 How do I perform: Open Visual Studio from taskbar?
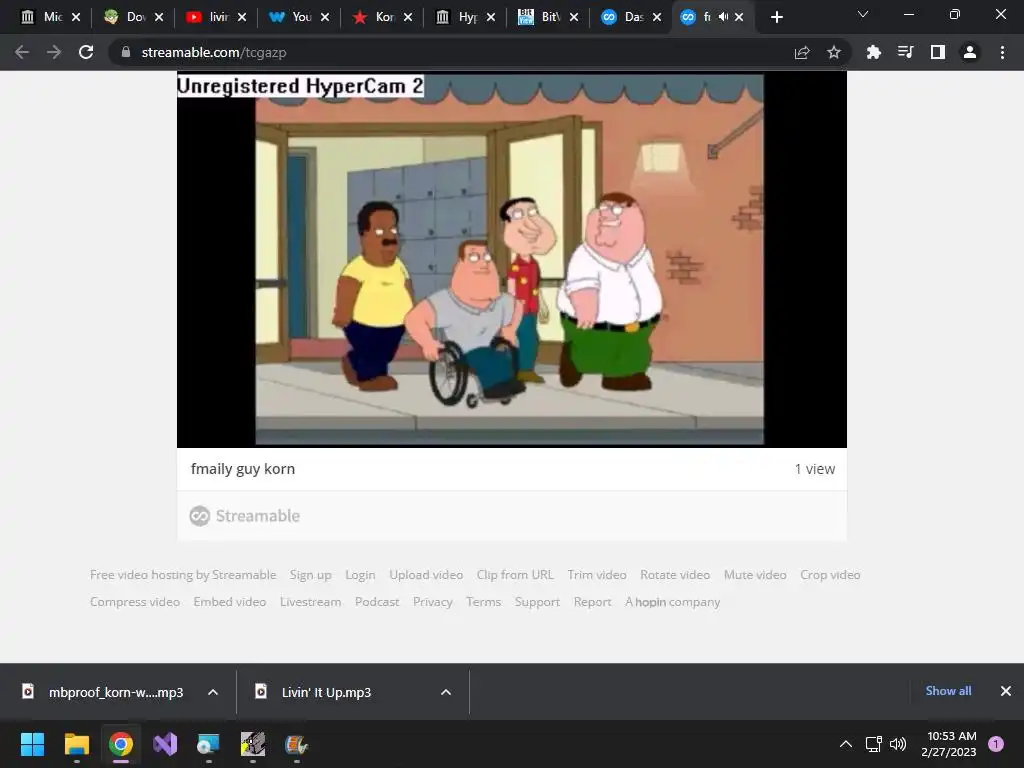click(x=165, y=744)
